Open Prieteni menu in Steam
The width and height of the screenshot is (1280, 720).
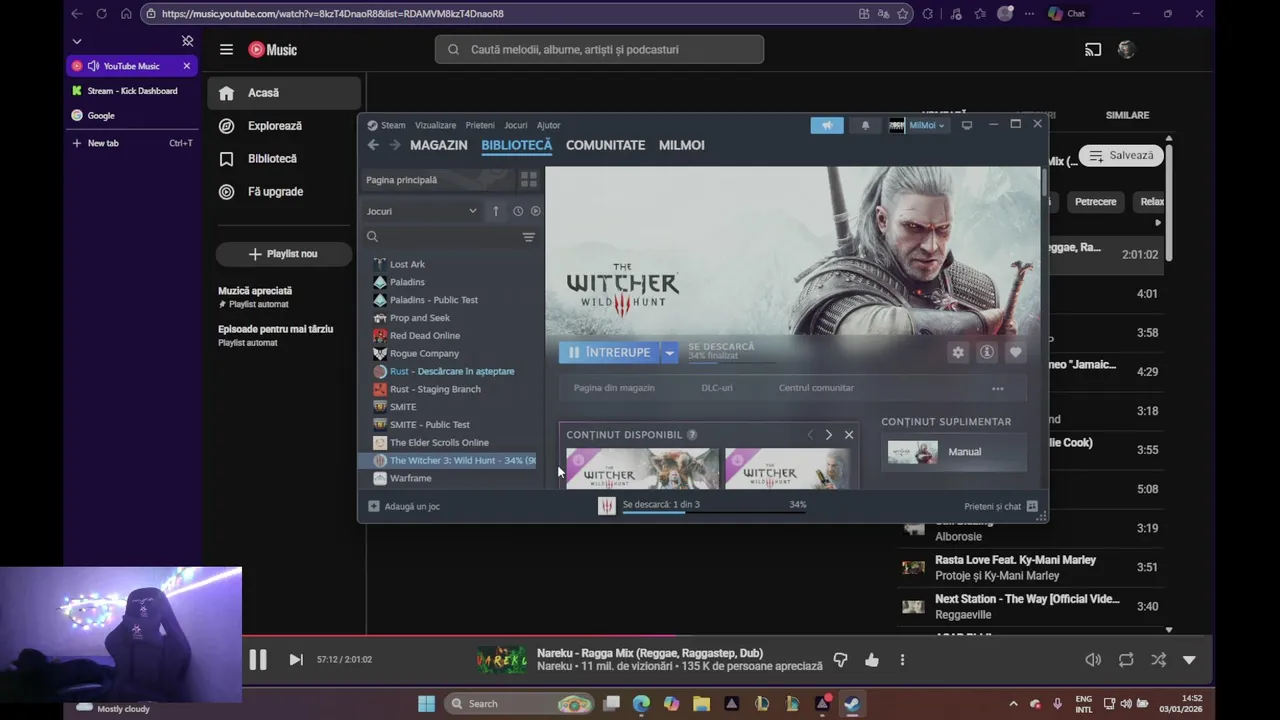(480, 125)
